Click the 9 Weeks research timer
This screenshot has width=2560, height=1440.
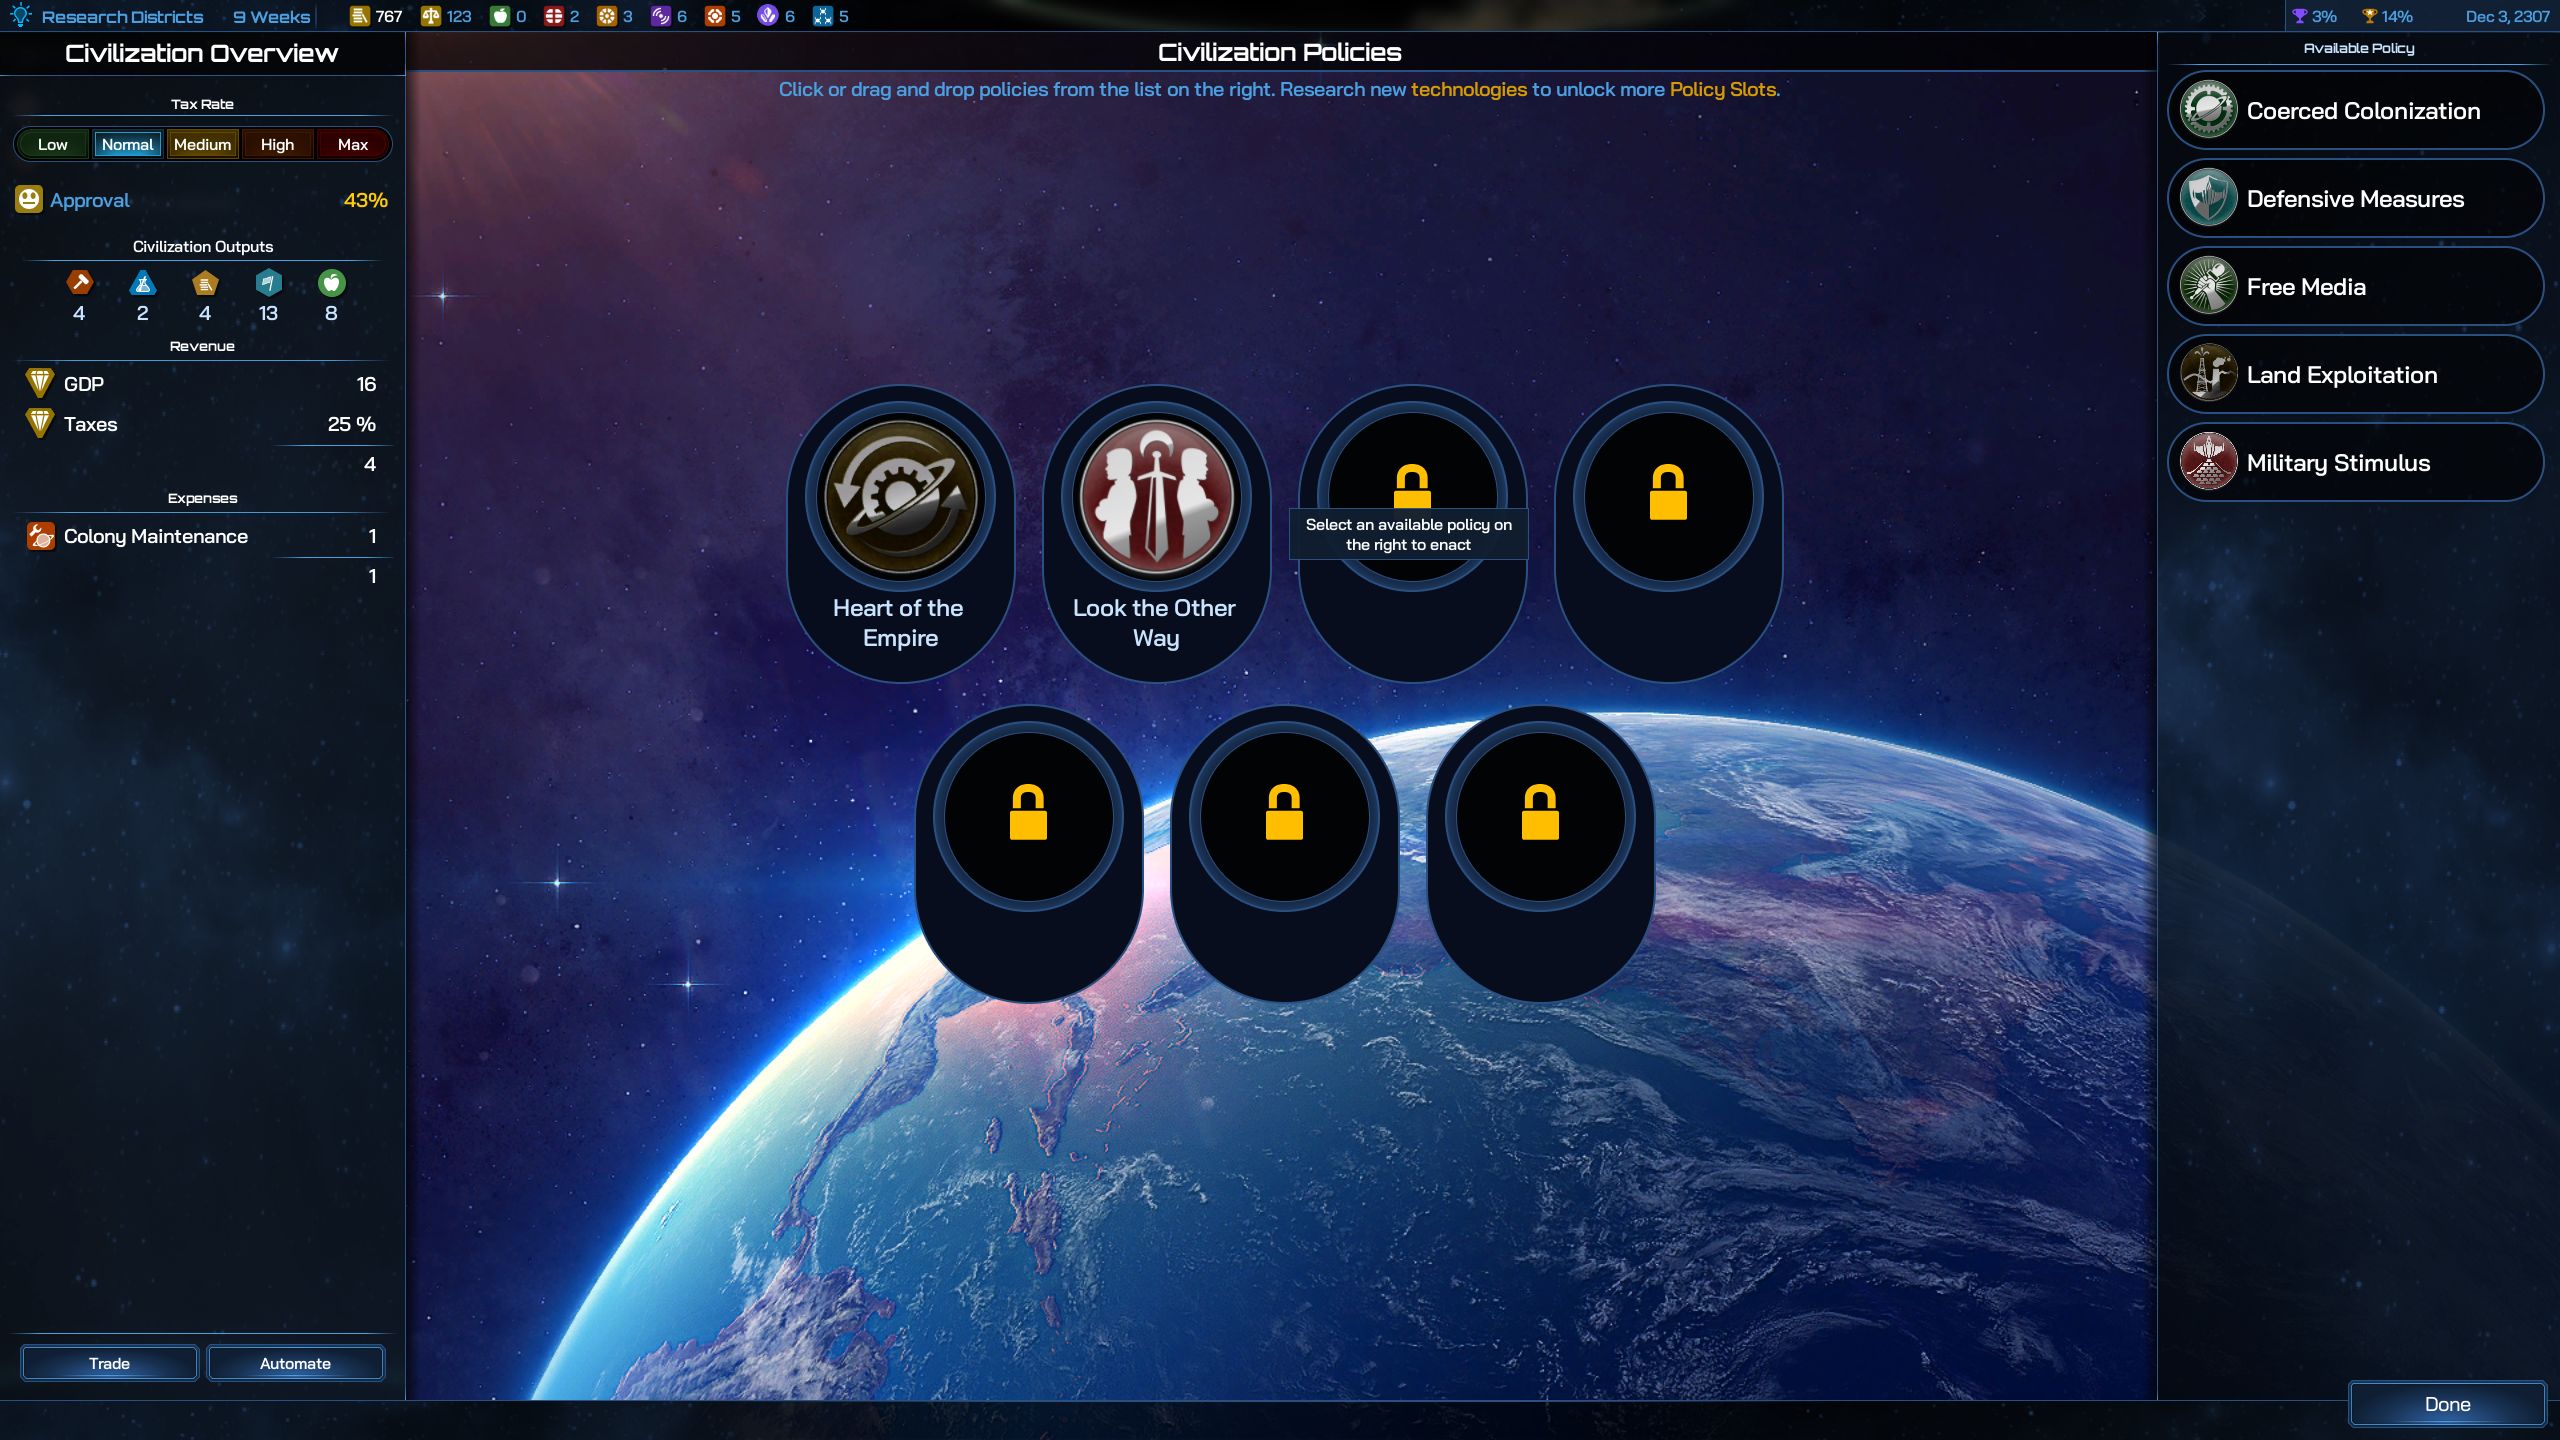tap(271, 17)
